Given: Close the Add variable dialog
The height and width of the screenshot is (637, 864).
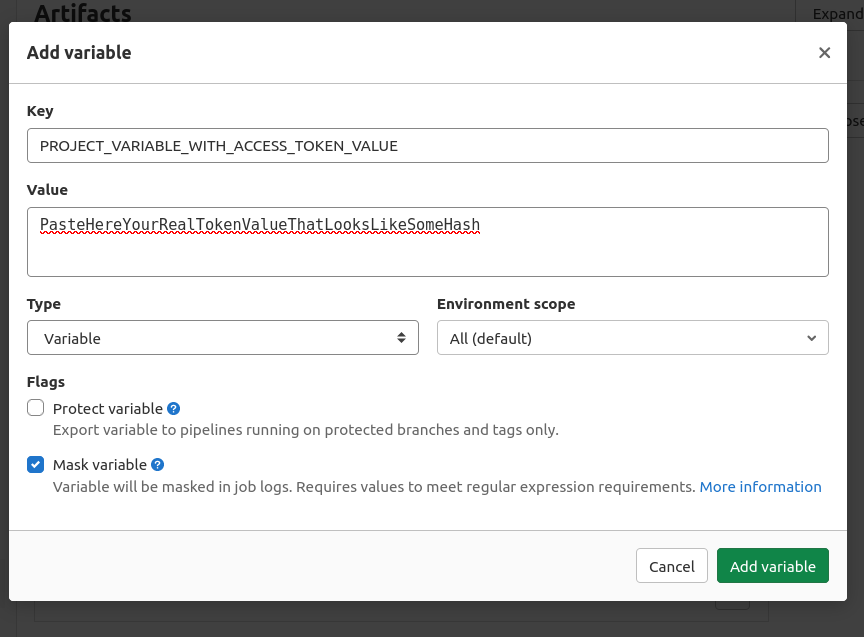Looking at the screenshot, I should coord(824,53).
